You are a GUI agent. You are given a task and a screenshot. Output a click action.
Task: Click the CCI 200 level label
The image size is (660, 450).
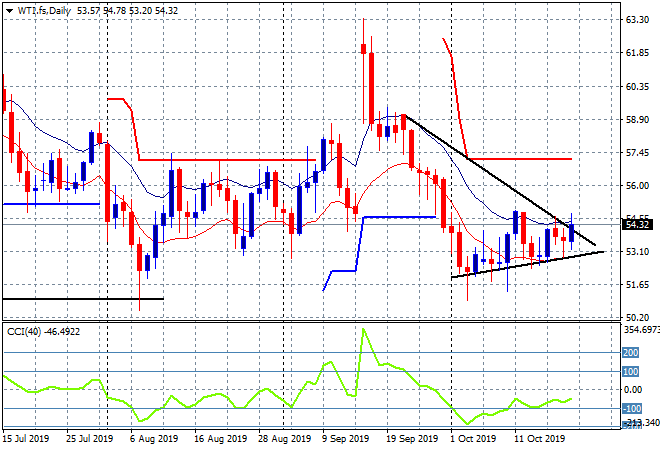coord(631,353)
